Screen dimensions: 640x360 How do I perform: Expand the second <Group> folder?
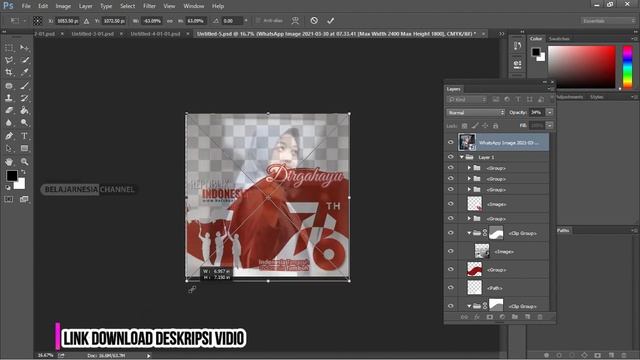click(469, 179)
